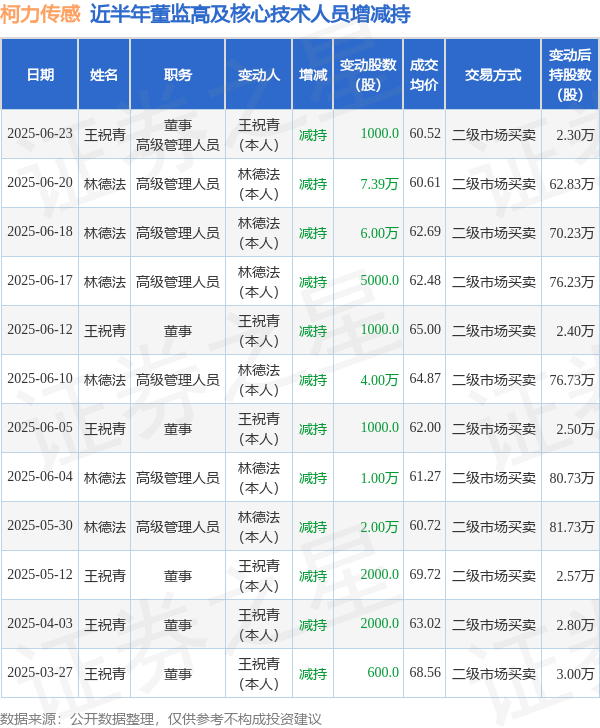
Task: Click the average price 60.72
Action: (x=424, y=525)
